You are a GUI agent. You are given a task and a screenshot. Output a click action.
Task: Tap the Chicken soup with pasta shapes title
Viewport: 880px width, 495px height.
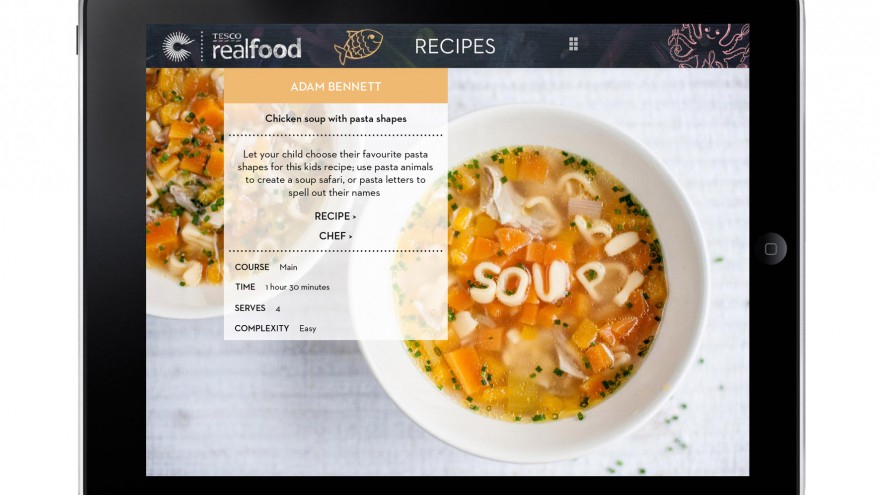[336, 118]
